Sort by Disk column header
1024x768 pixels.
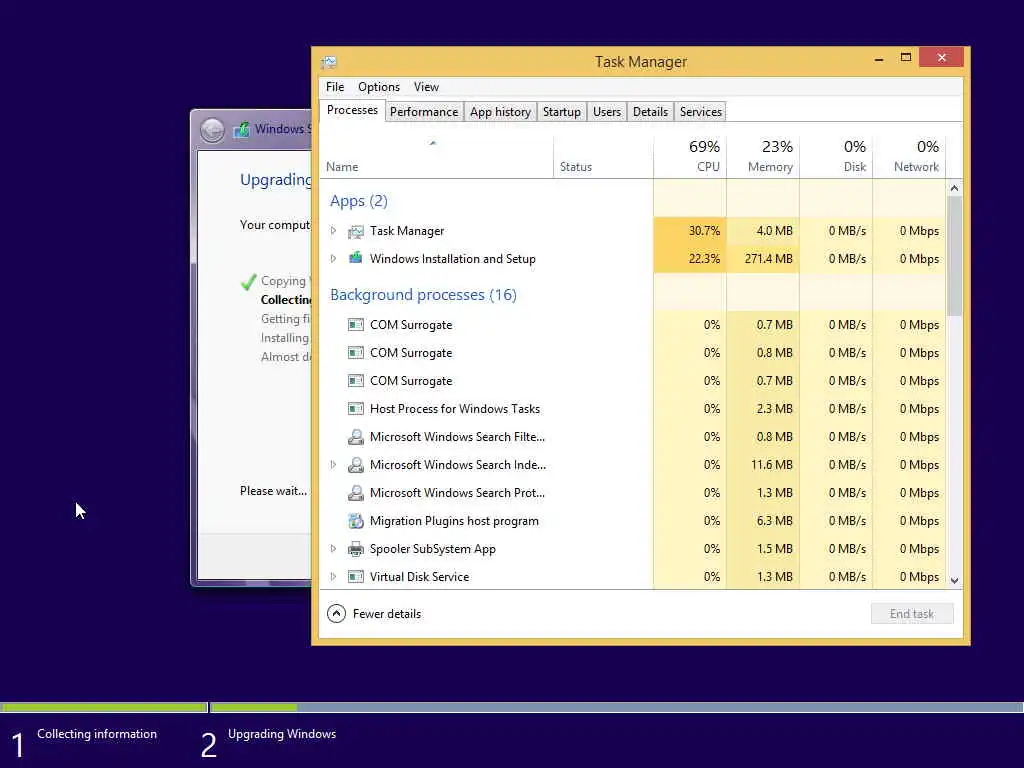836,157
